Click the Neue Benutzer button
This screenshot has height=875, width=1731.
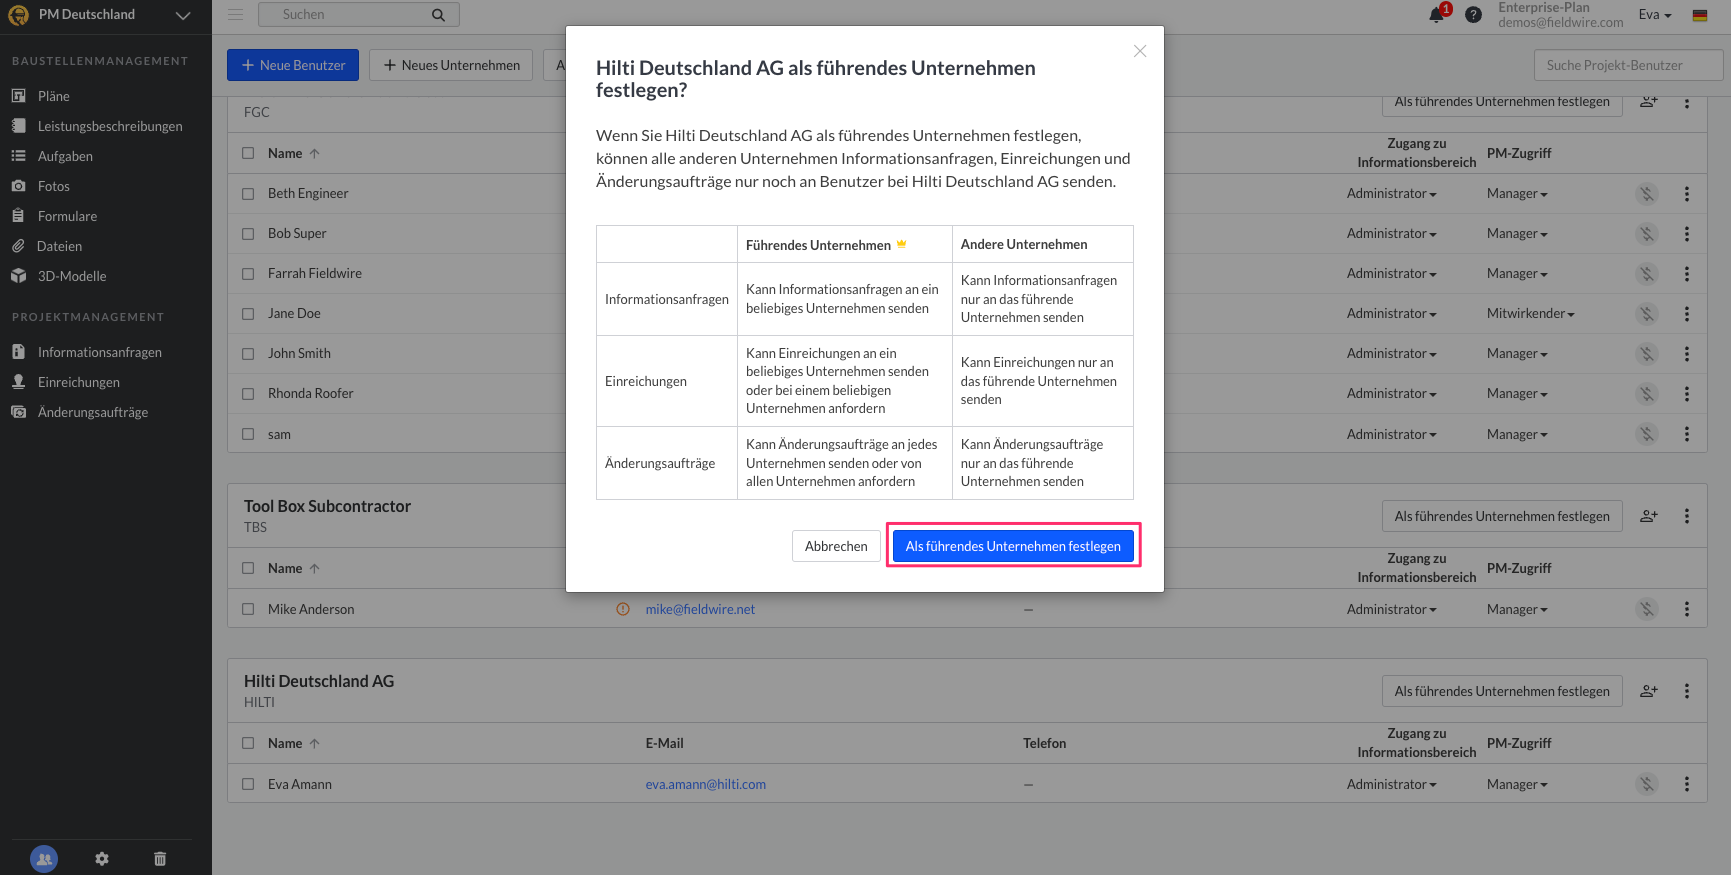(293, 65)
